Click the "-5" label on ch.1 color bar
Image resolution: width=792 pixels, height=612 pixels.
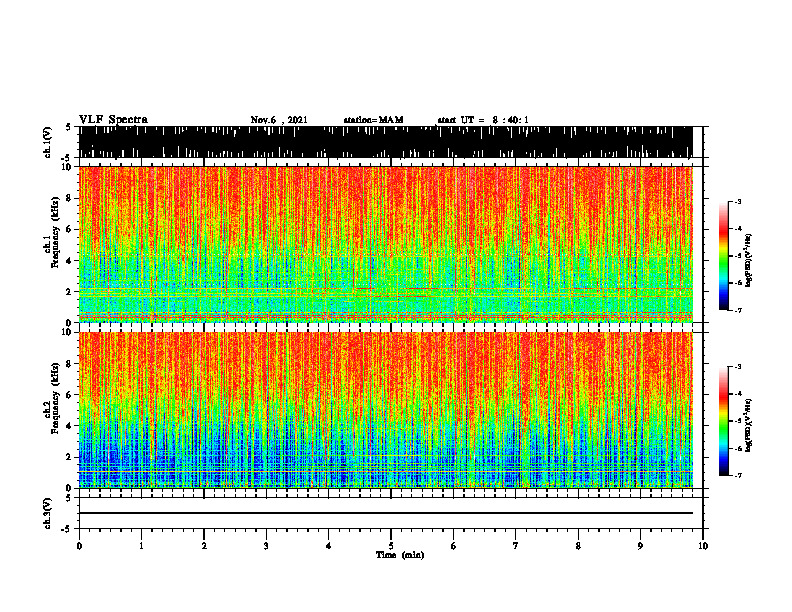coord(738,256)
